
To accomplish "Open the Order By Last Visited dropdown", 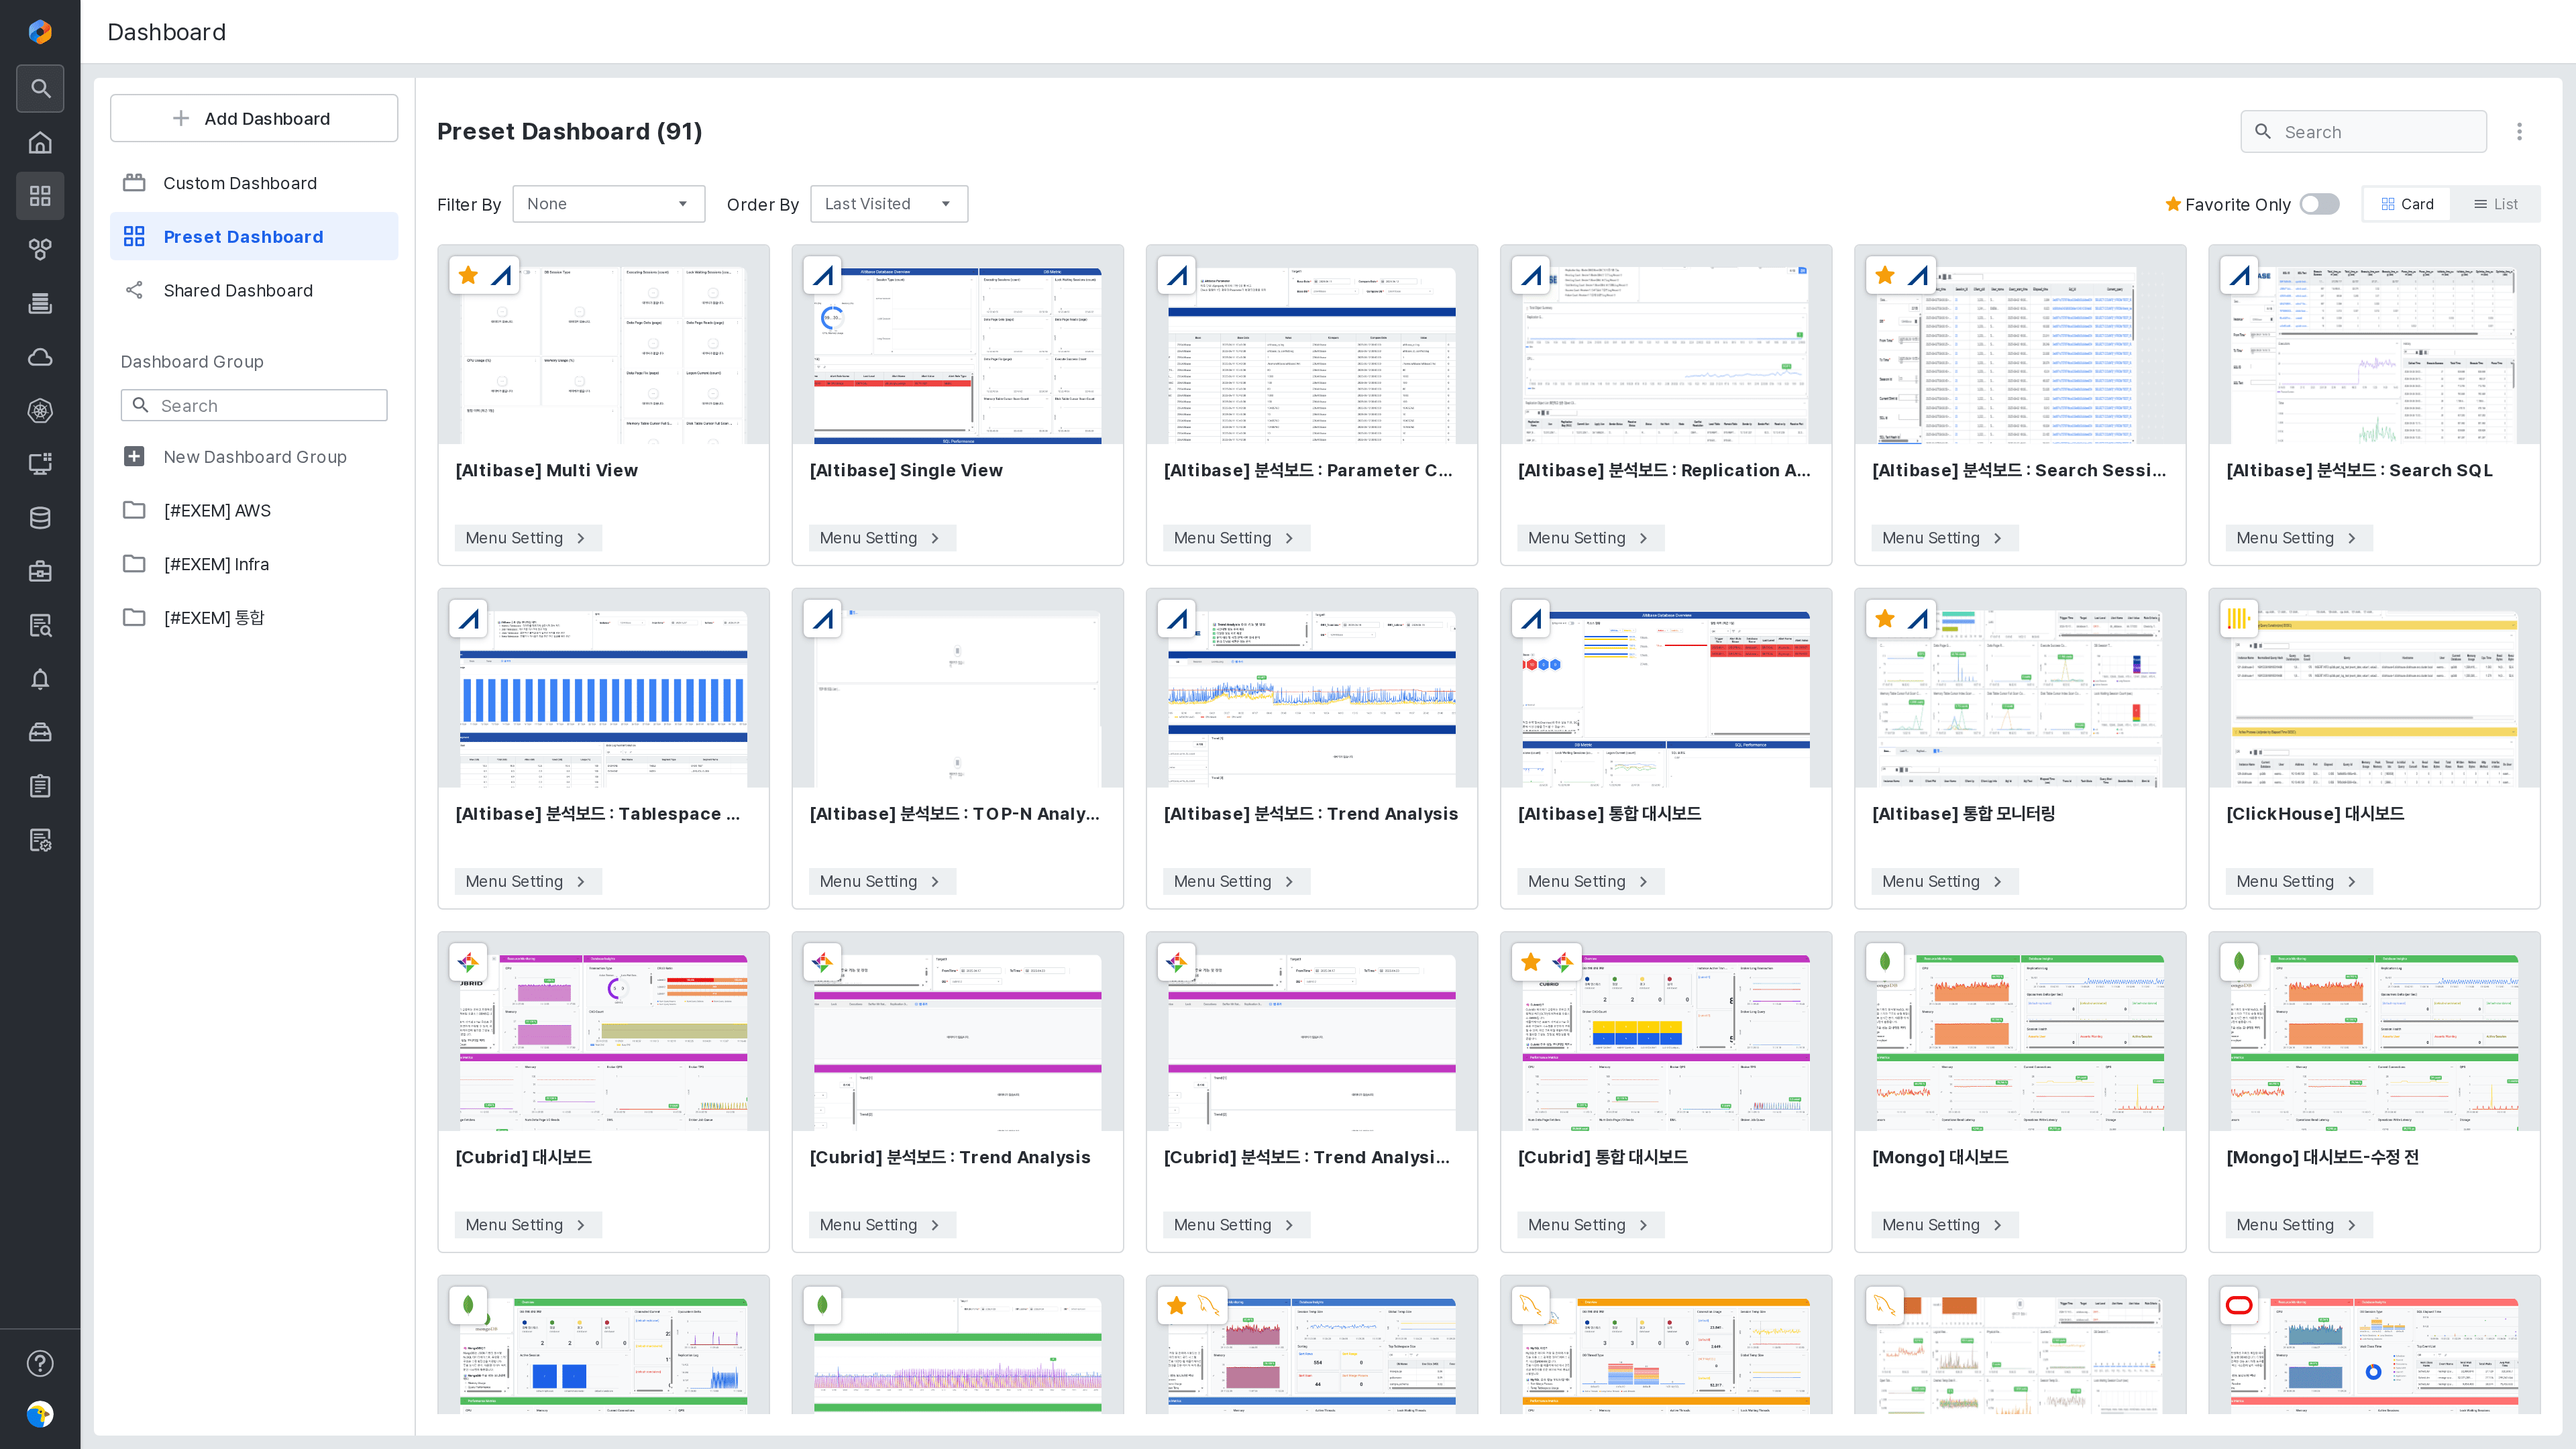I will [888, 204].
